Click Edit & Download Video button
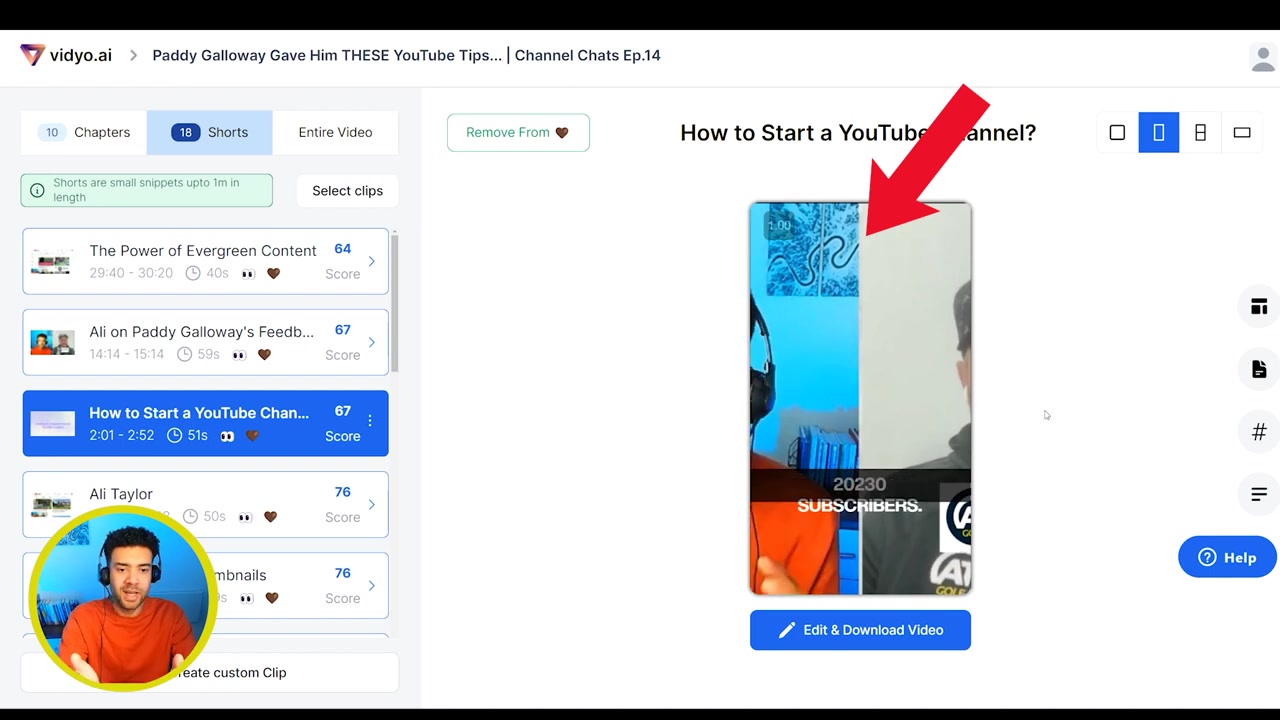Viewport: 1280px width, 720px height. pos(860,630)
